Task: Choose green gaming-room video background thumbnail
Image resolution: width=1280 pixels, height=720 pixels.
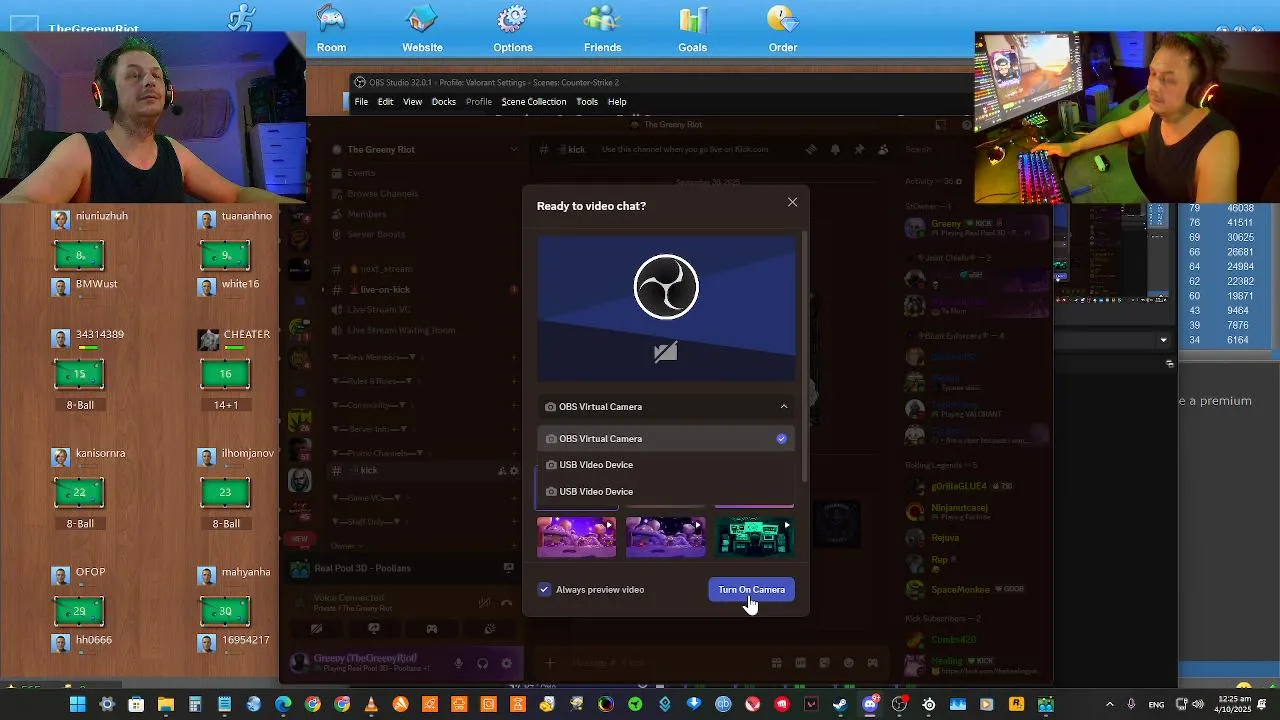Action: pos(754,537)
